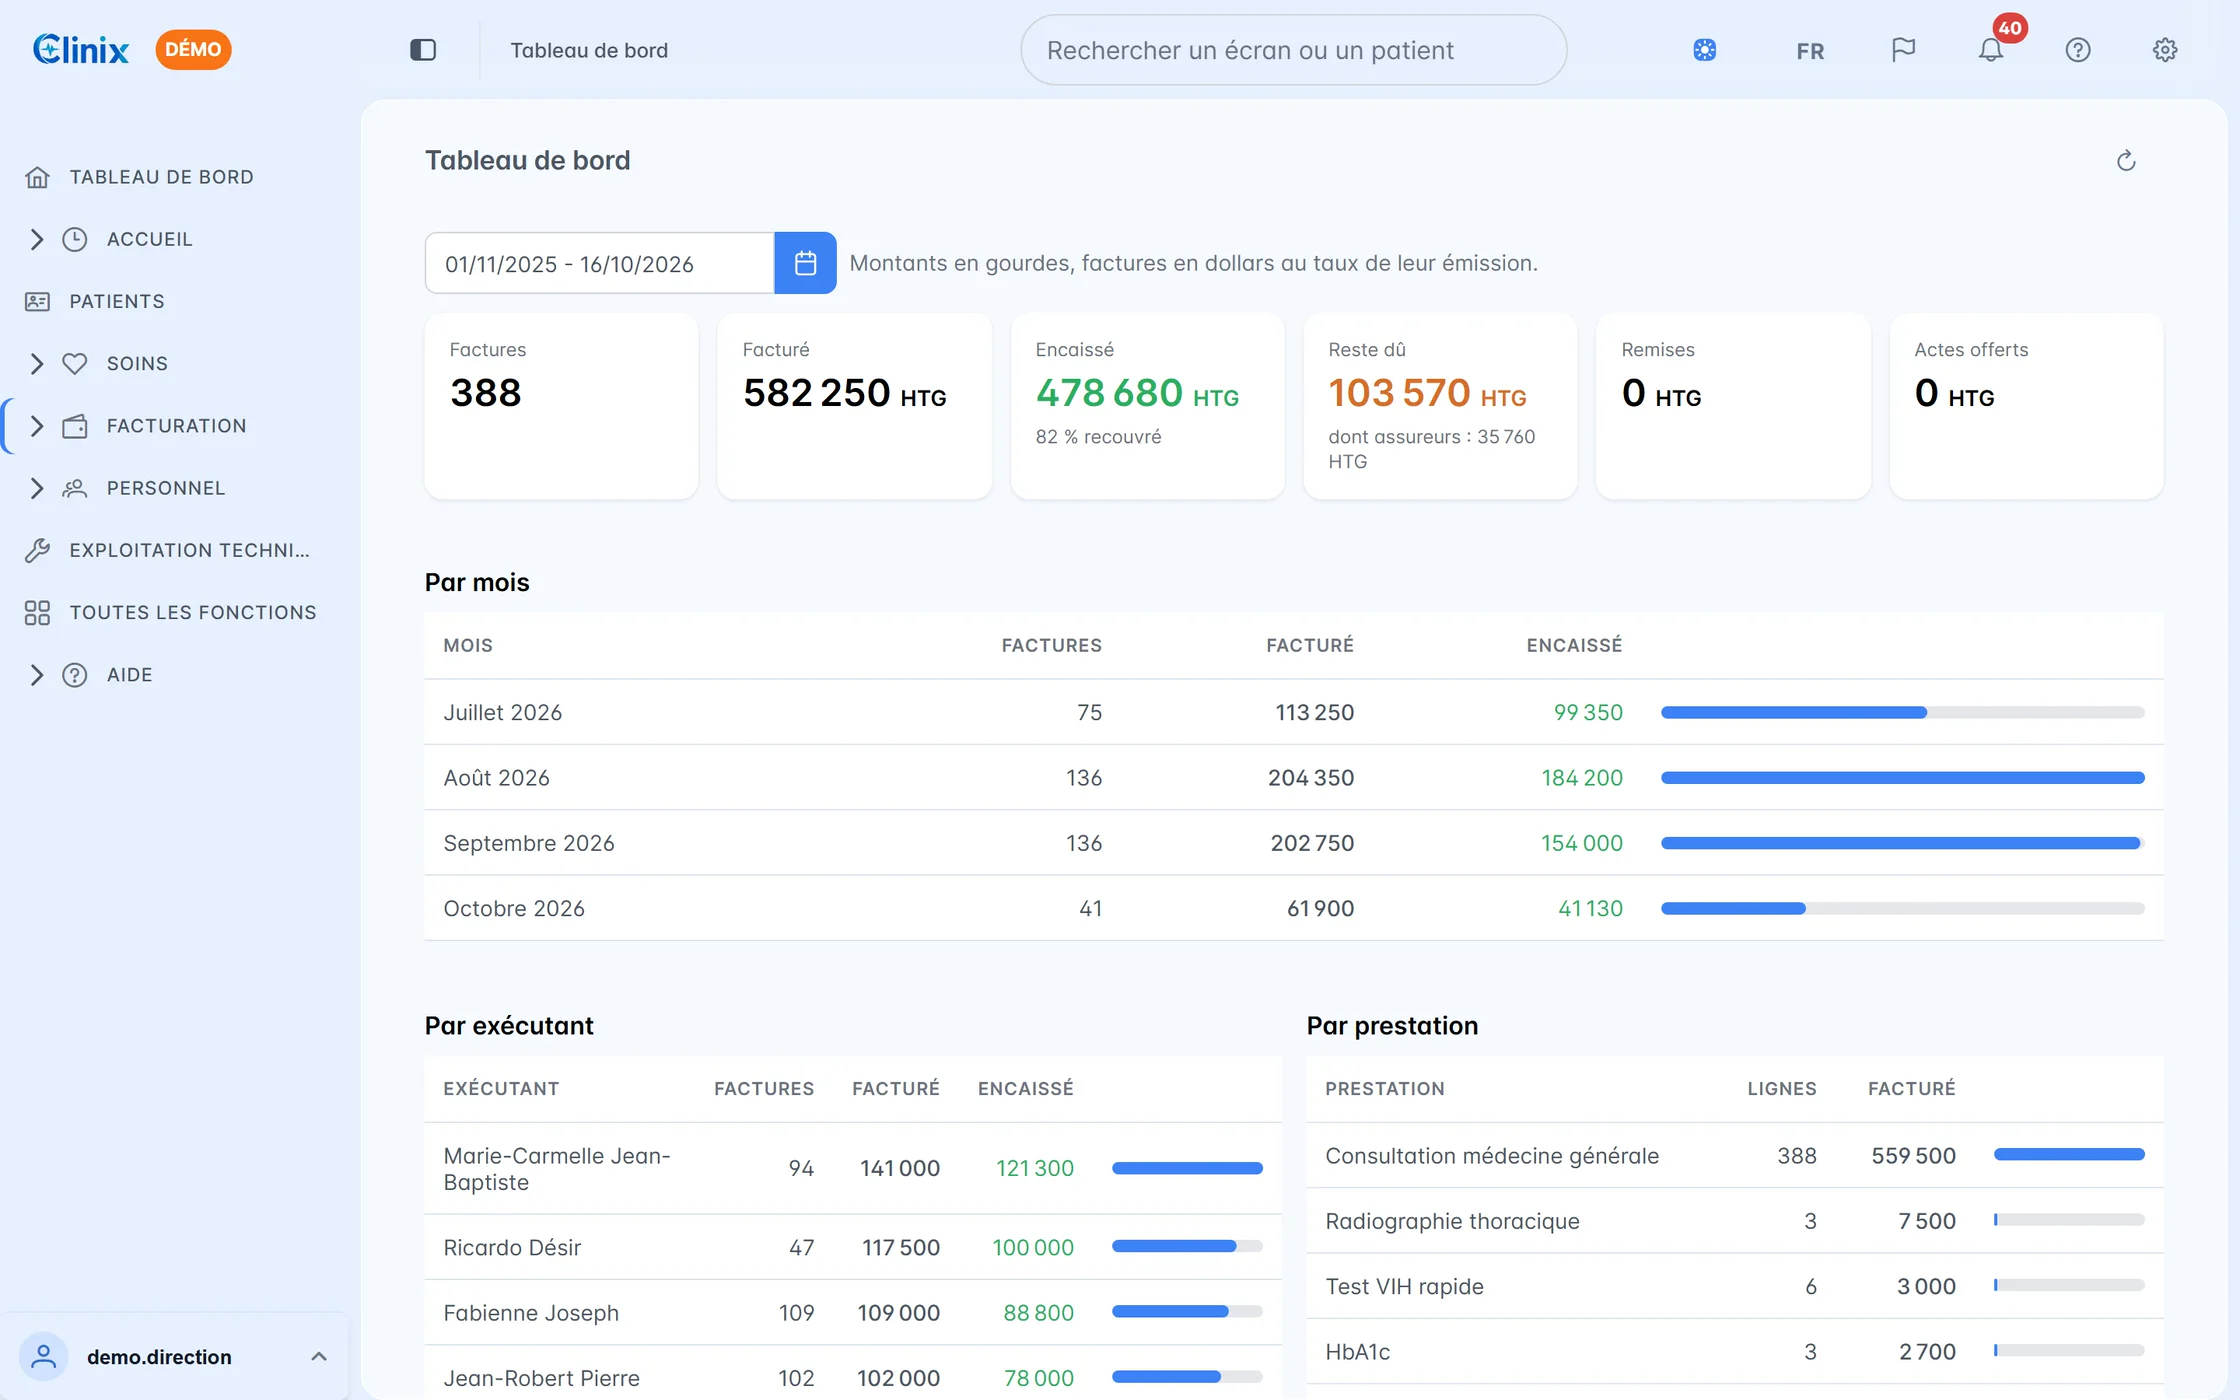Image resolution: width=2240 pixels, height=1400 pixels.
Task: Open the flag icon in top bar
Action: point(1903,50)
